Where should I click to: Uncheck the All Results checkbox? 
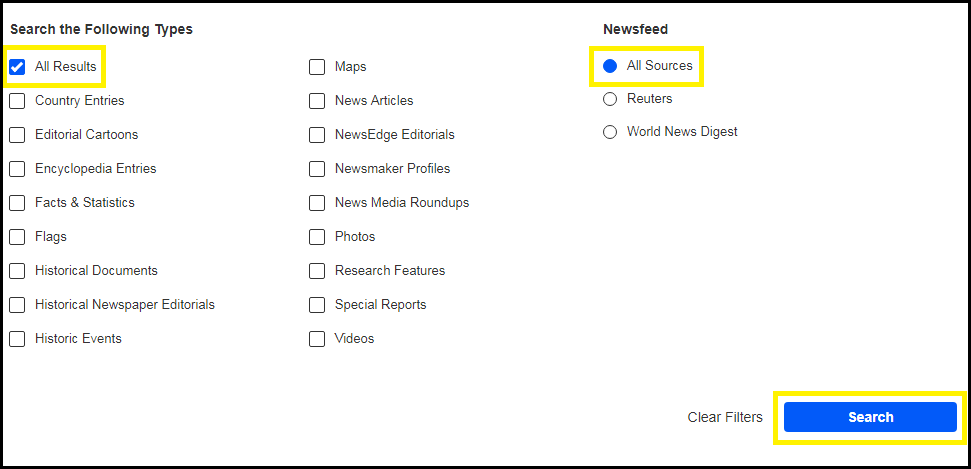coord(17,67)
